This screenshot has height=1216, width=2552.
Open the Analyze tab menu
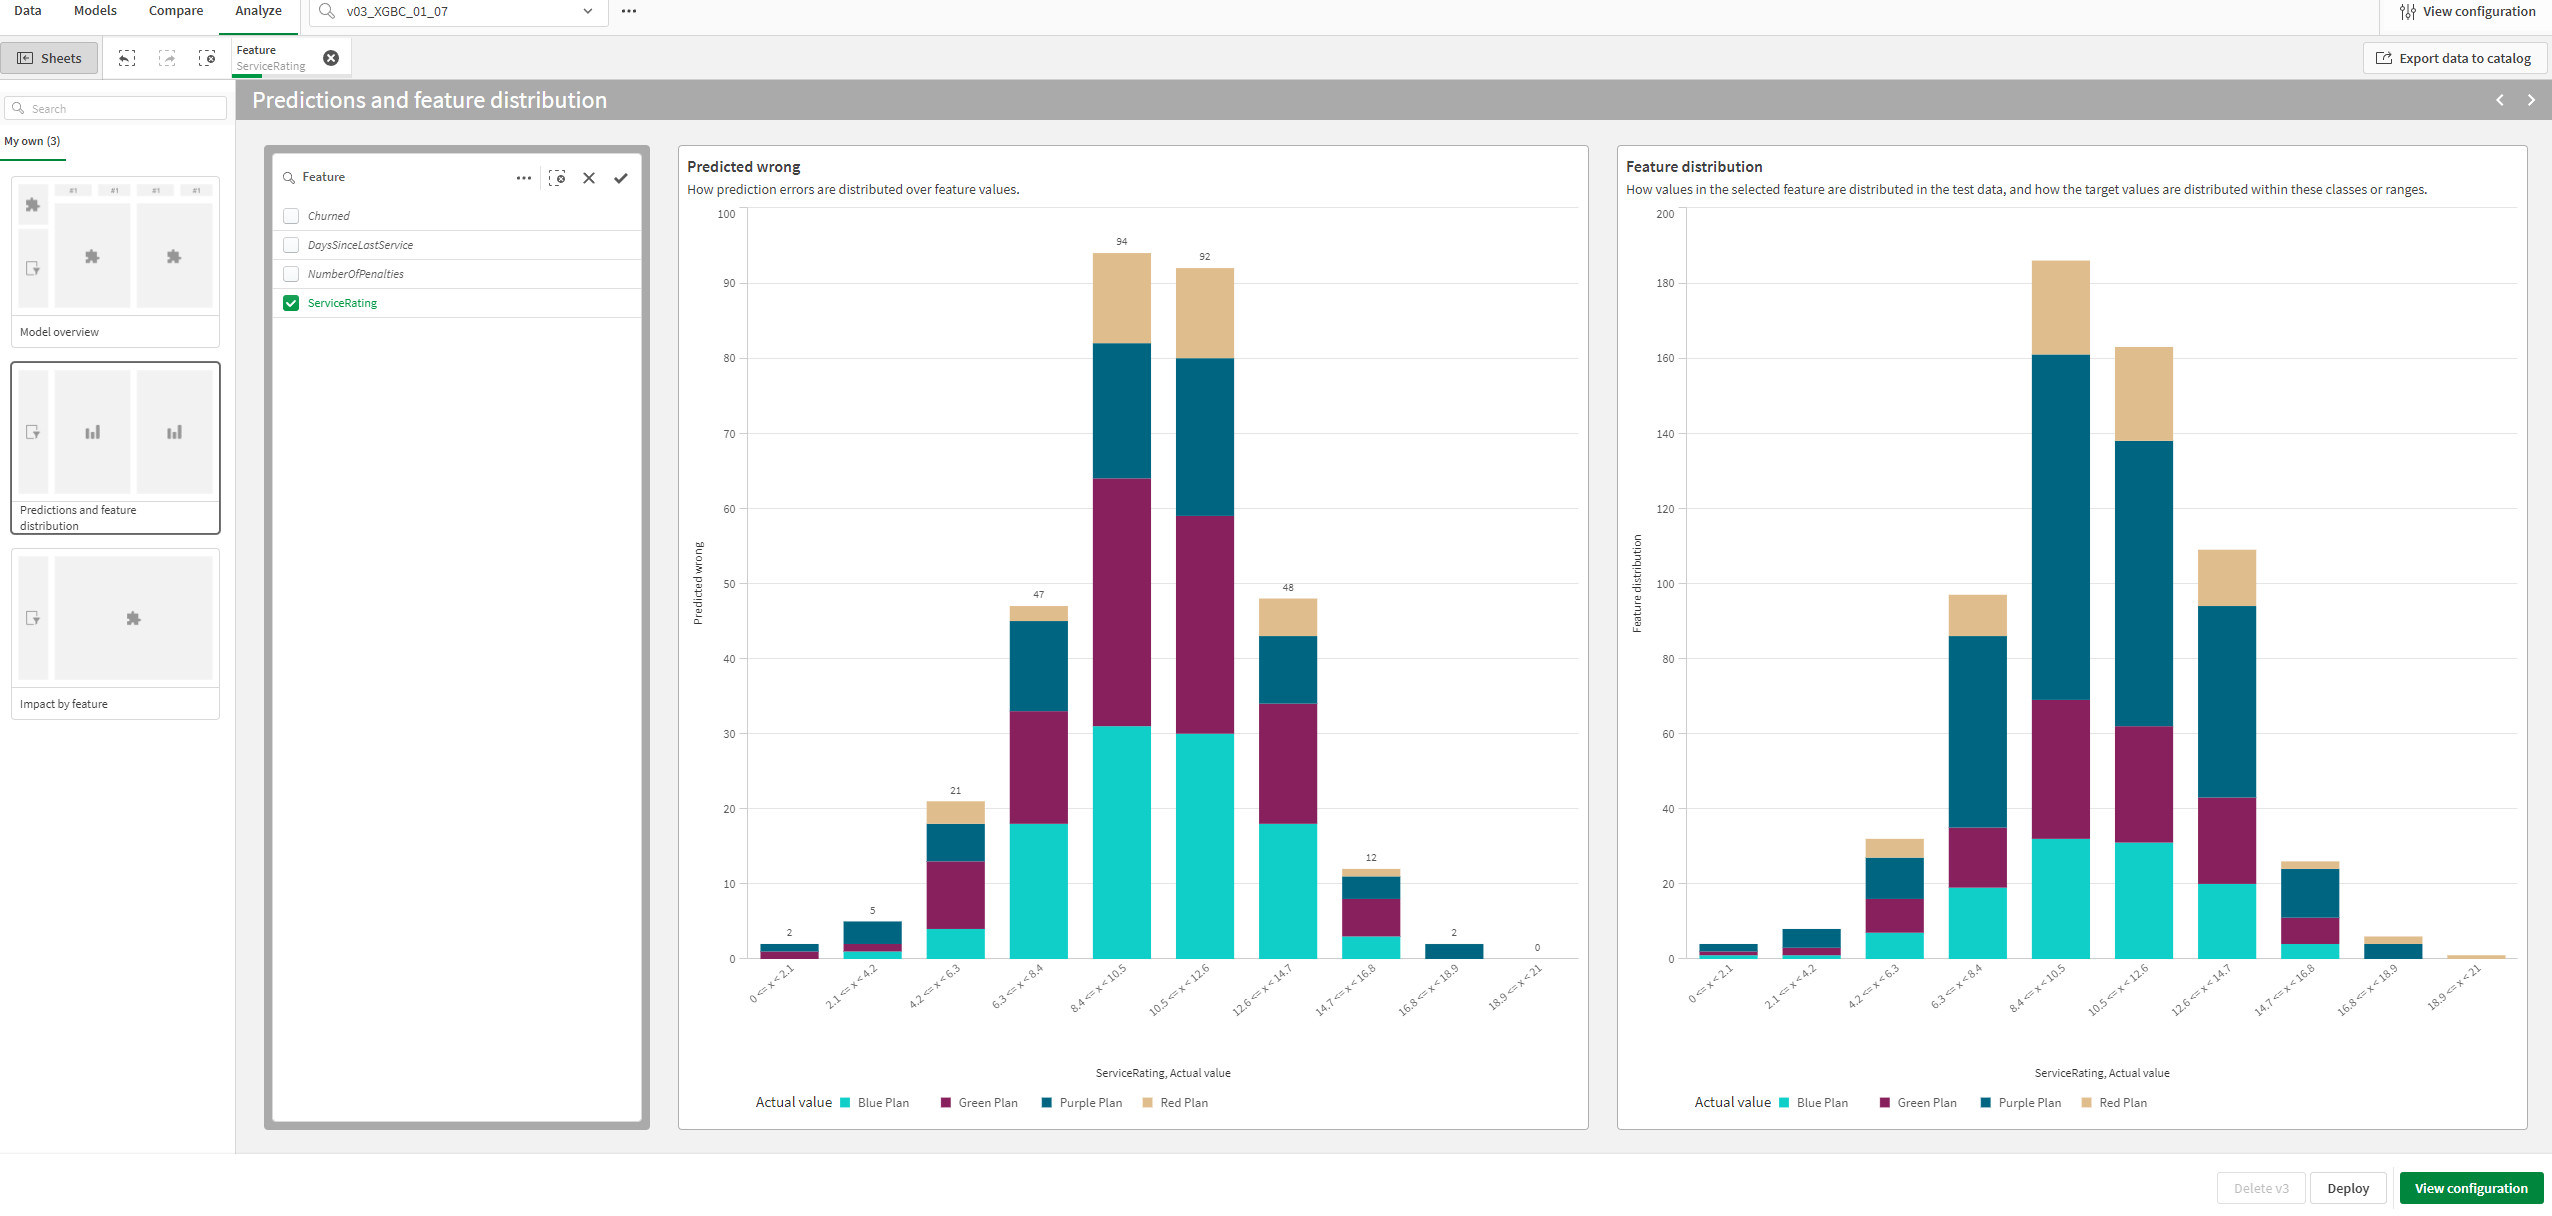pos(257,11)
